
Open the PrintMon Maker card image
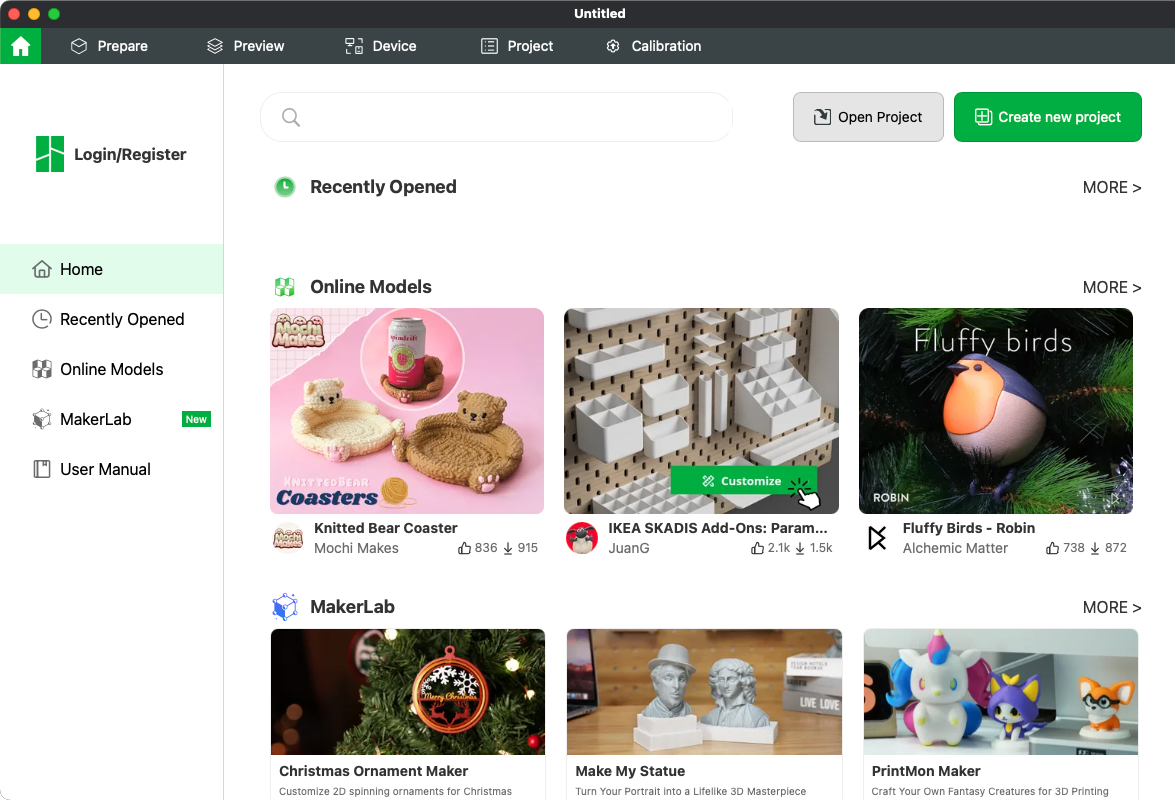click(x=1000, y=691)
